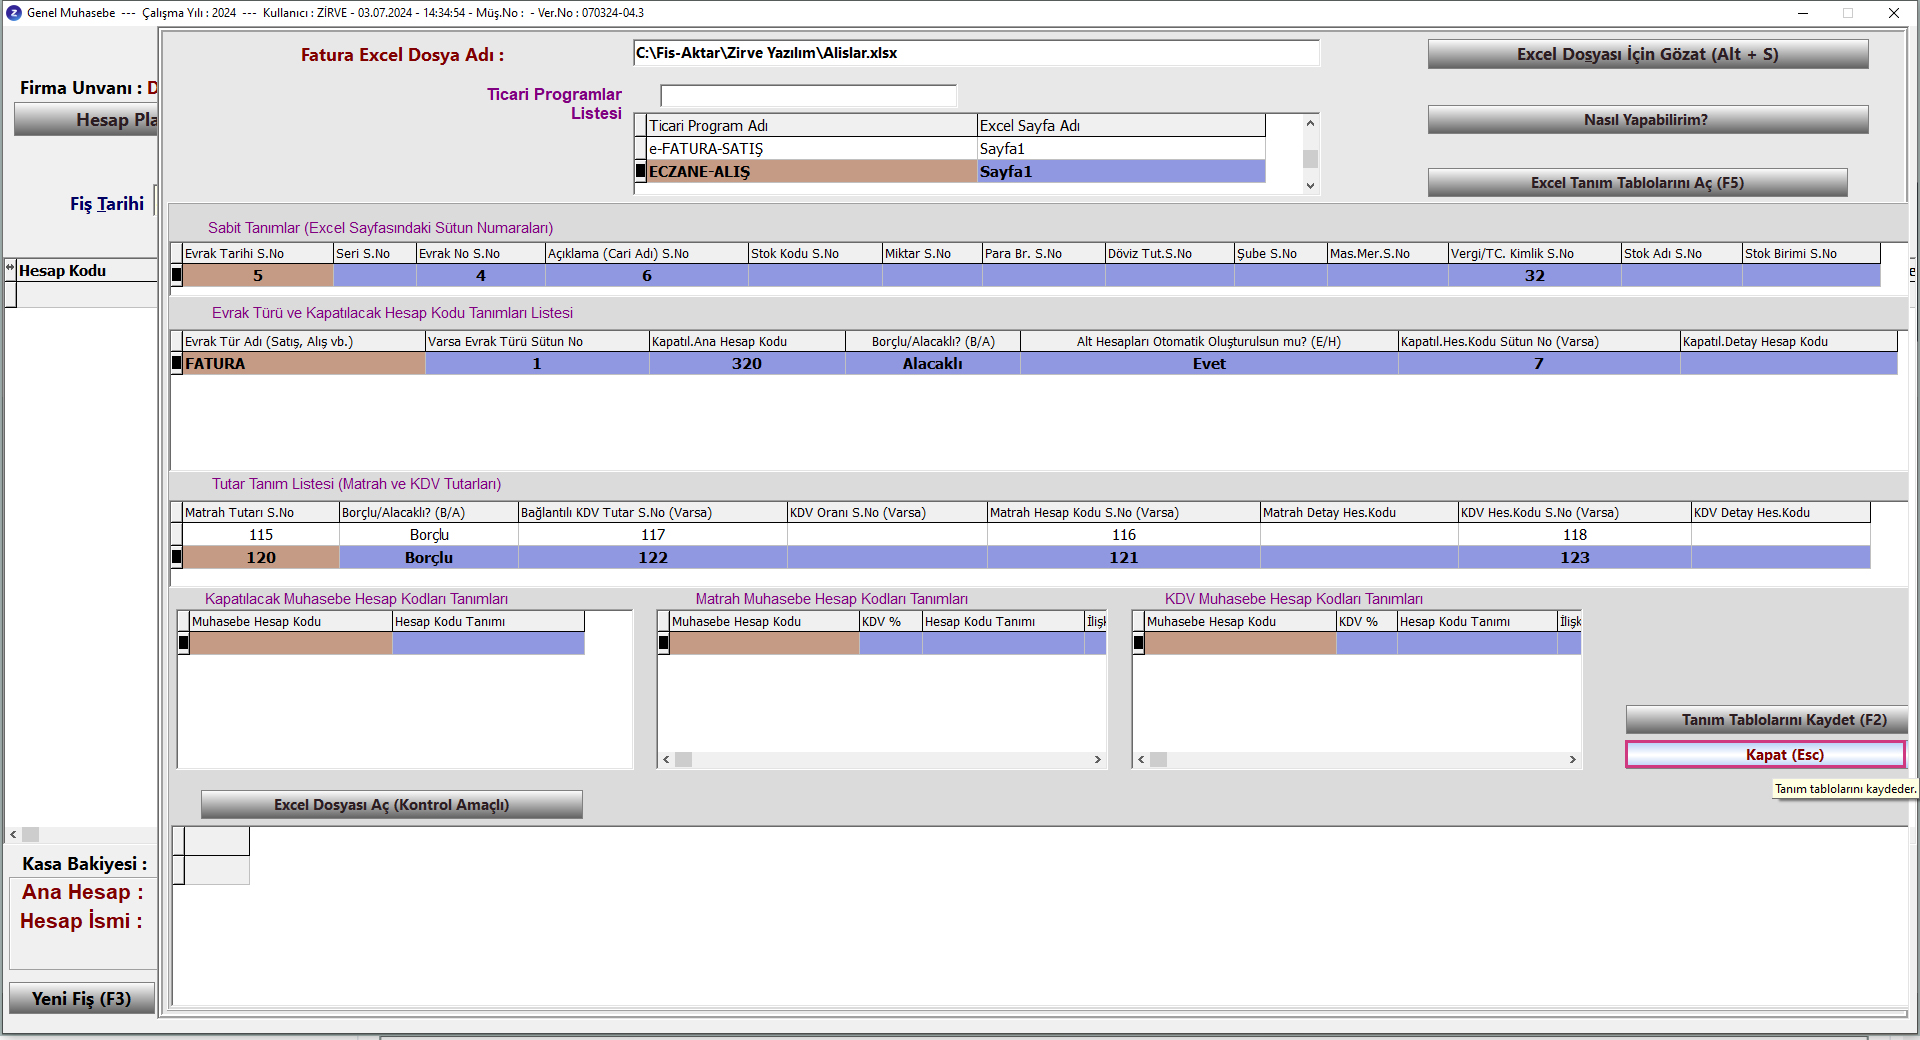Open Excel Tanım Tablolarını Aç (F5)
Viewport: 1920px width, 1040px height.
coord(1637,183)
